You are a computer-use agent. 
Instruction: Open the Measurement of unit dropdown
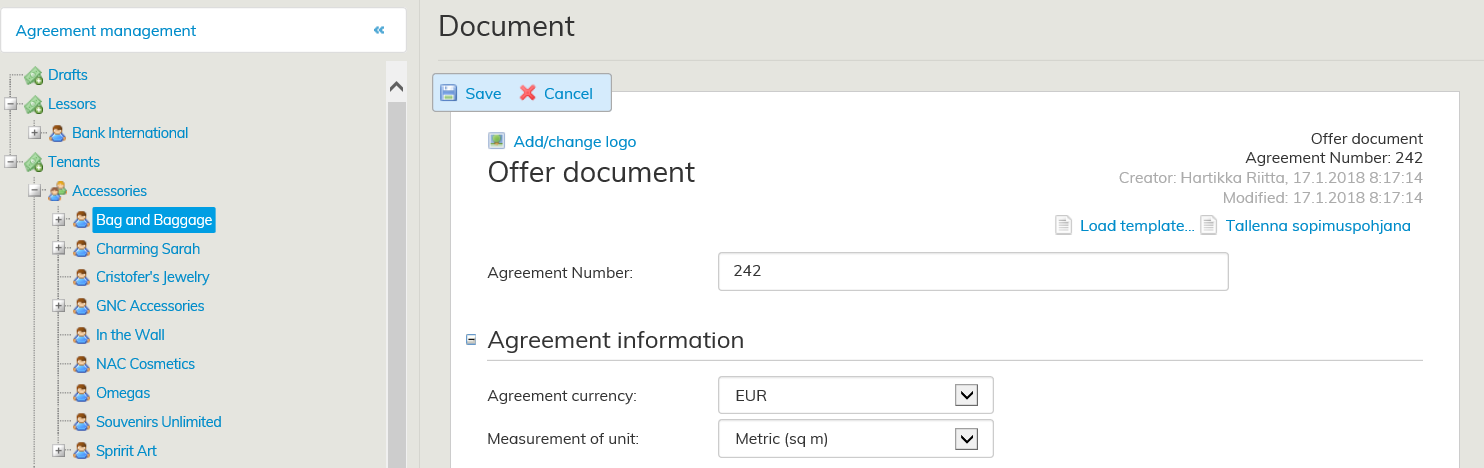pyautogui.click(x=966, y=439)
